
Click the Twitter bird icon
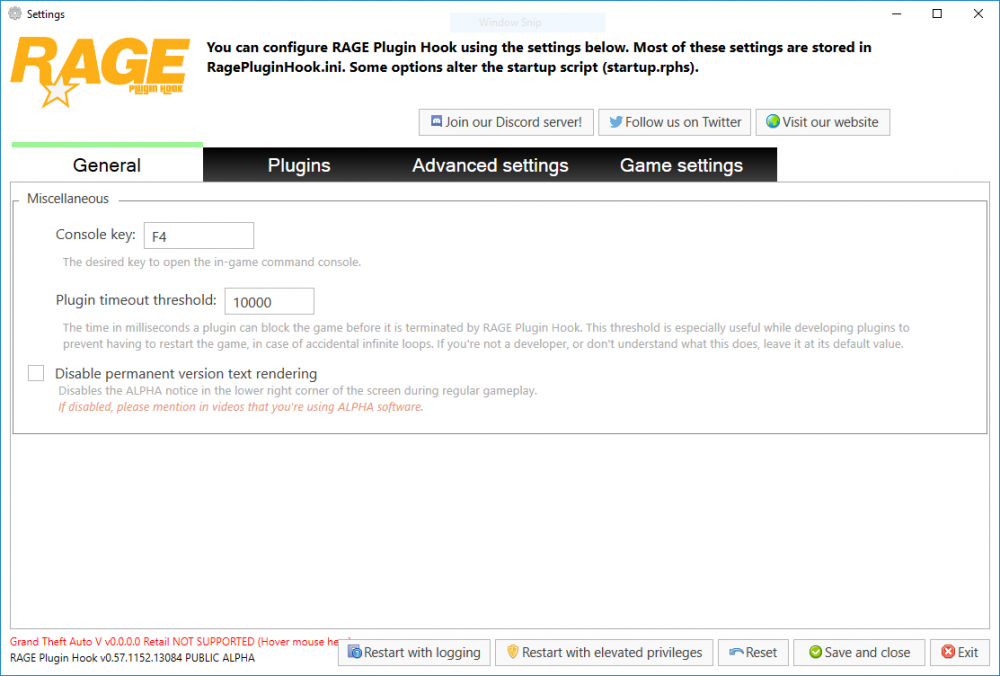[615, 122]
